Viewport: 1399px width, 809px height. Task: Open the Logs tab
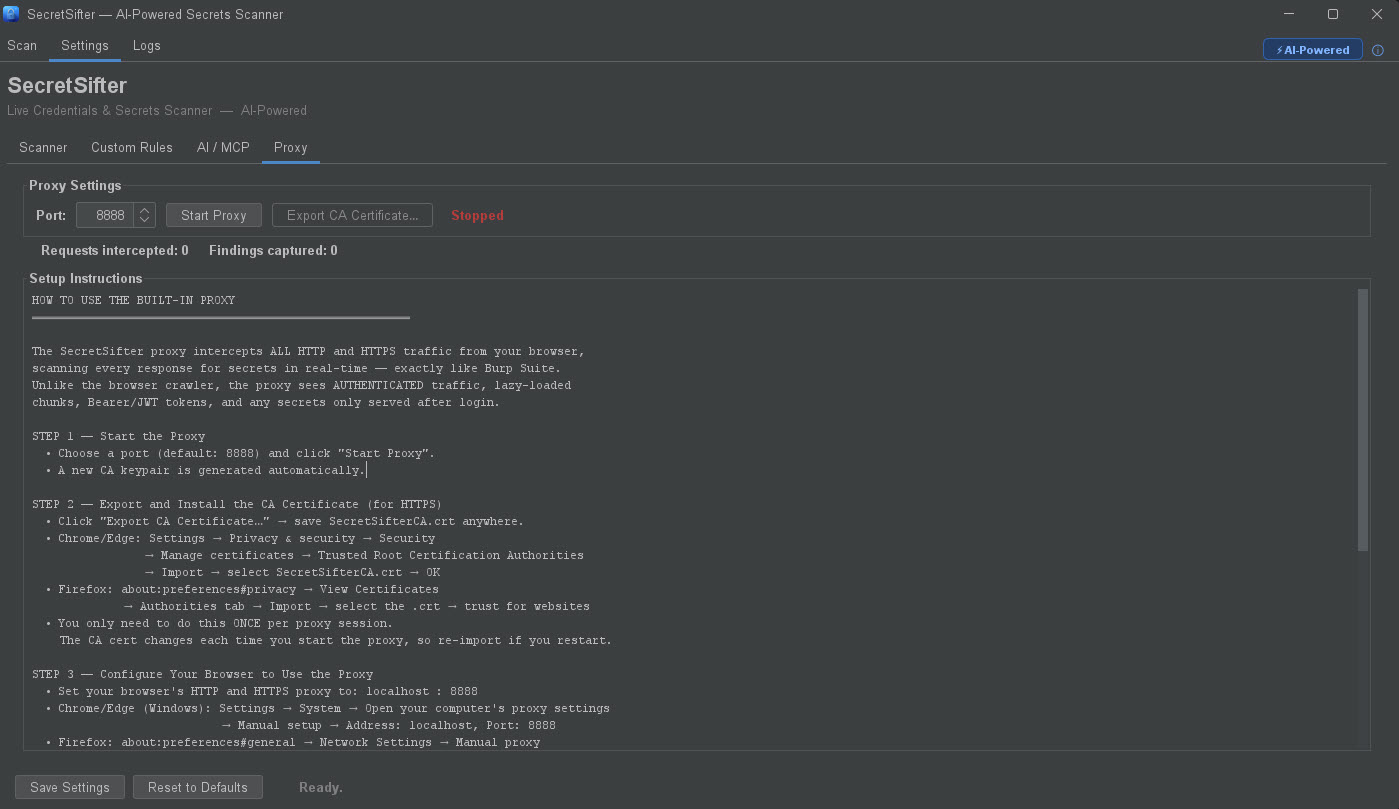(147, 46)
